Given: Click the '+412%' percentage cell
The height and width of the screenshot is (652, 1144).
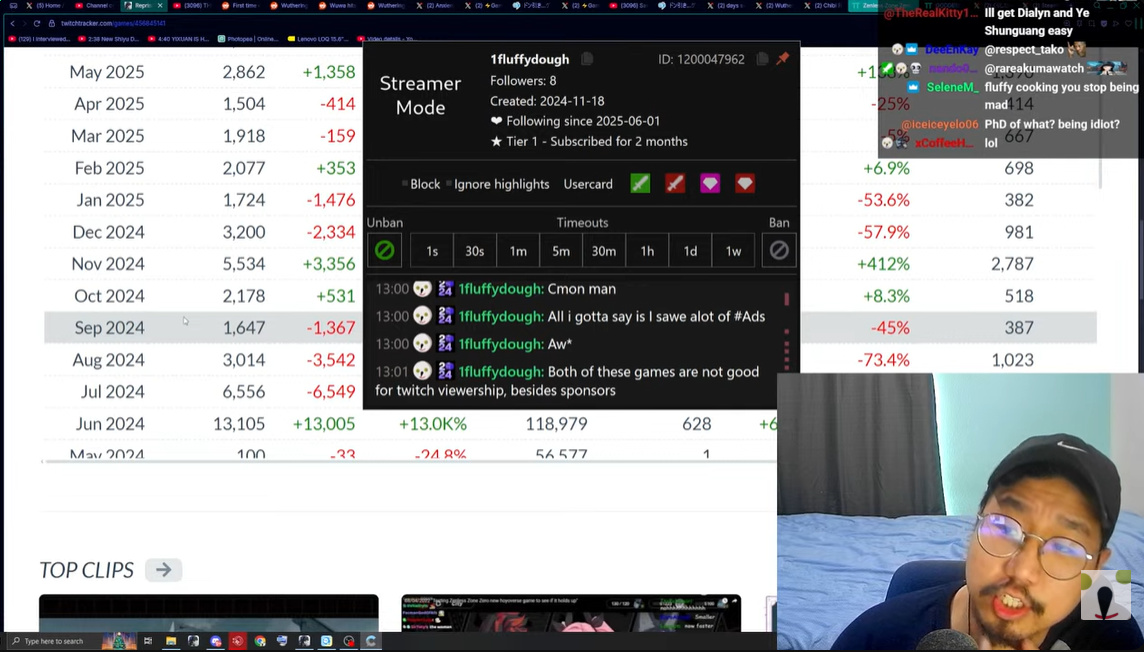Looking at the screenshot, I should click(x=884, y=264).
